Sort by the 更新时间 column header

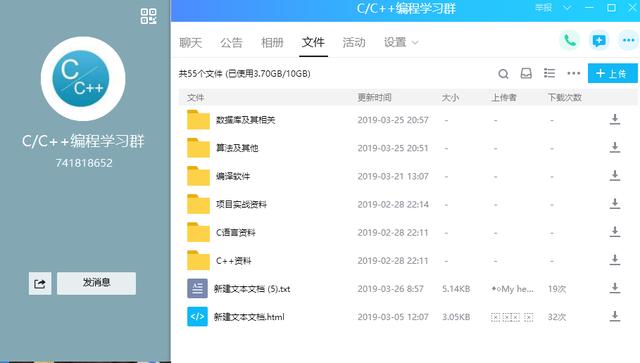coord(374,98)
